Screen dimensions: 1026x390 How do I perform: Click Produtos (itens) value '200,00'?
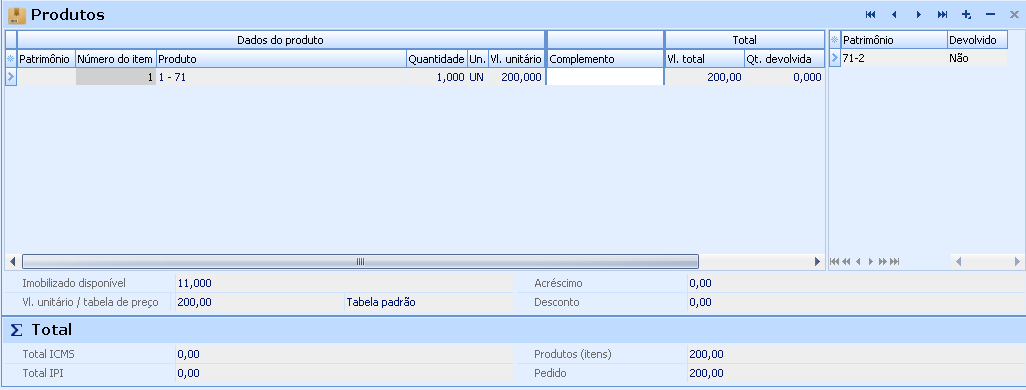pos(706,355)
